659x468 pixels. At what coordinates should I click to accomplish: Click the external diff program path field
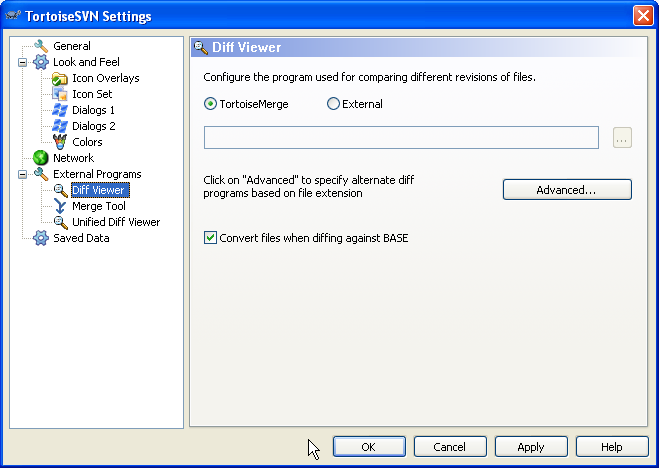tap(401, 137)
